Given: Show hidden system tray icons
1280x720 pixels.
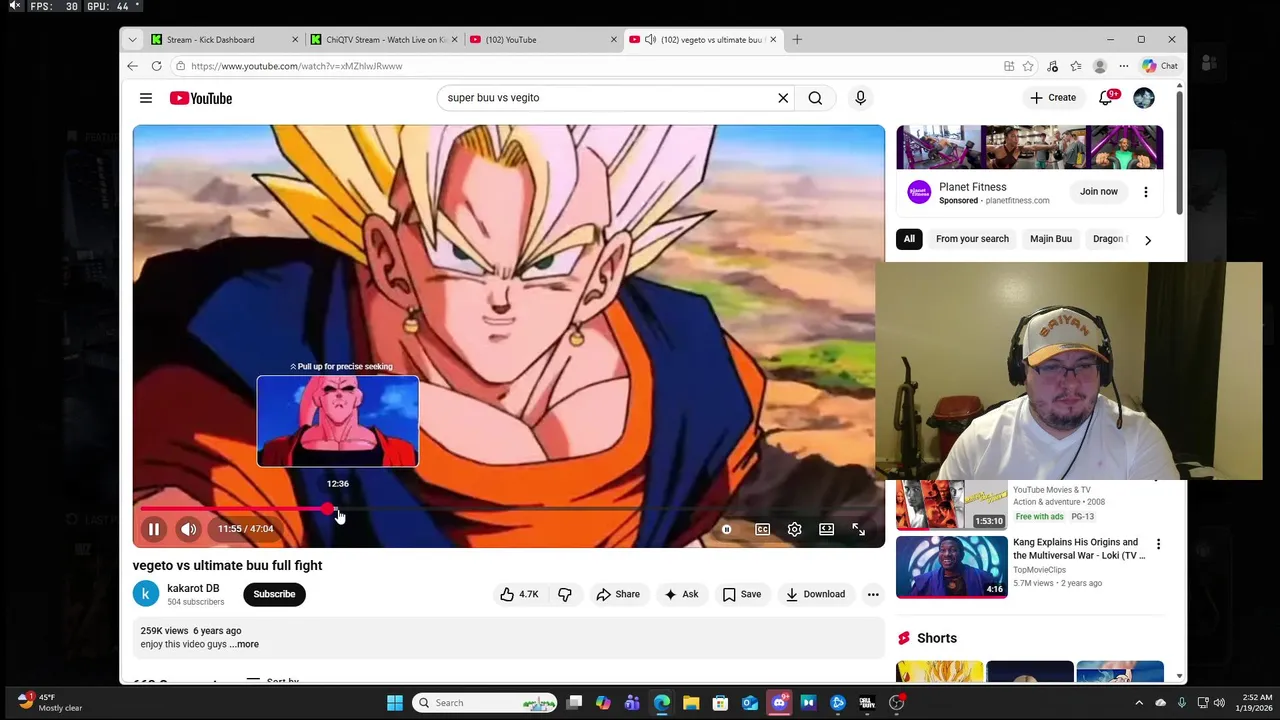Looking at the screenshot, I should [1139, 703].
